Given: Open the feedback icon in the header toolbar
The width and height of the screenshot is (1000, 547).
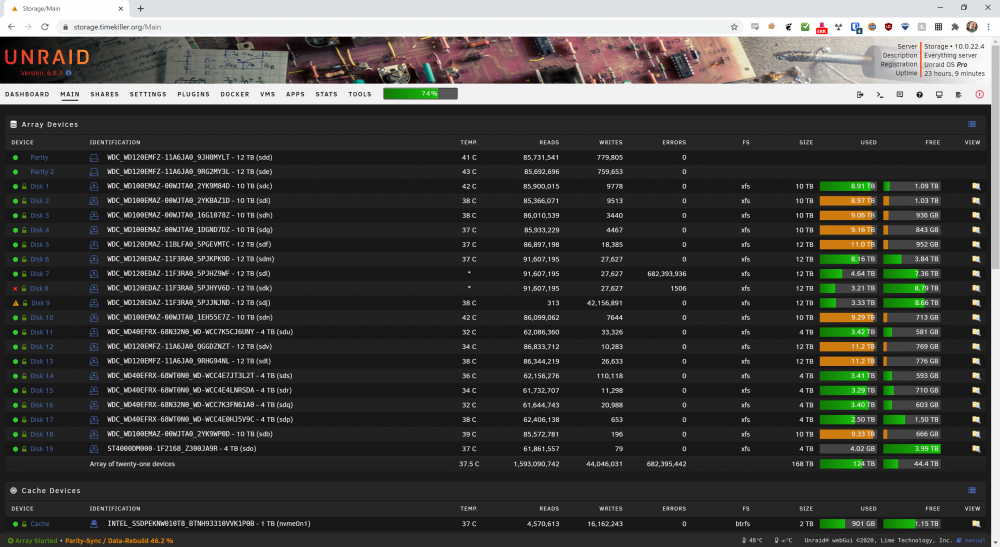Looking at the screenshot, I should [x=900, y=94].
